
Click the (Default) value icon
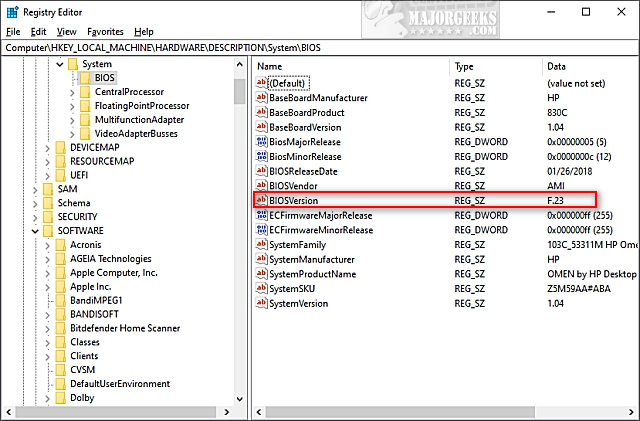coord(261,83)
